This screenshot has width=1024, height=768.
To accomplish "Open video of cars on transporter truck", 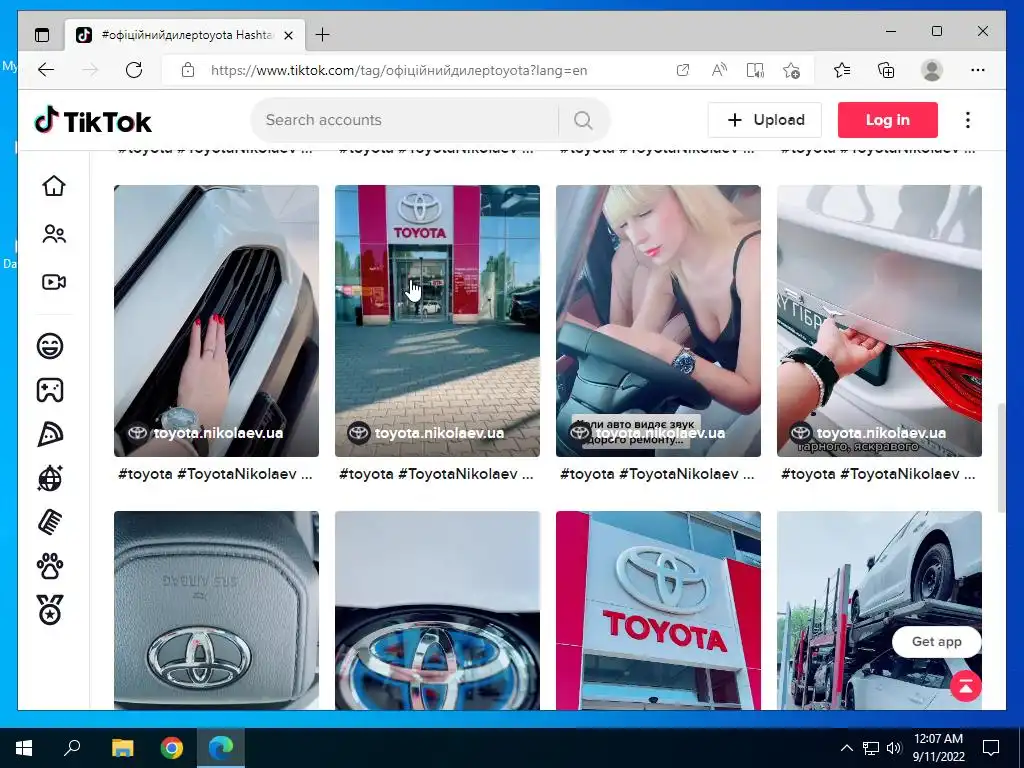I will coord(879,610).
